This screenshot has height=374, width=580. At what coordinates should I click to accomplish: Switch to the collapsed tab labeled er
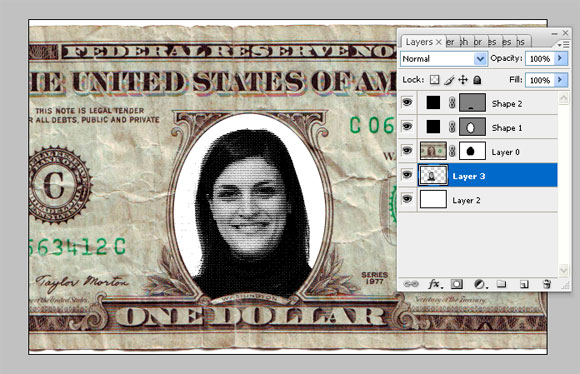click(451, 42)
